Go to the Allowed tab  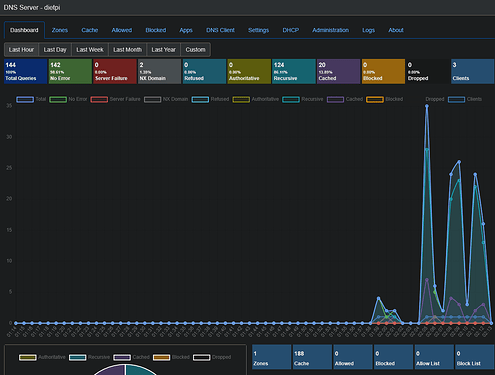[x=122, y=30]
